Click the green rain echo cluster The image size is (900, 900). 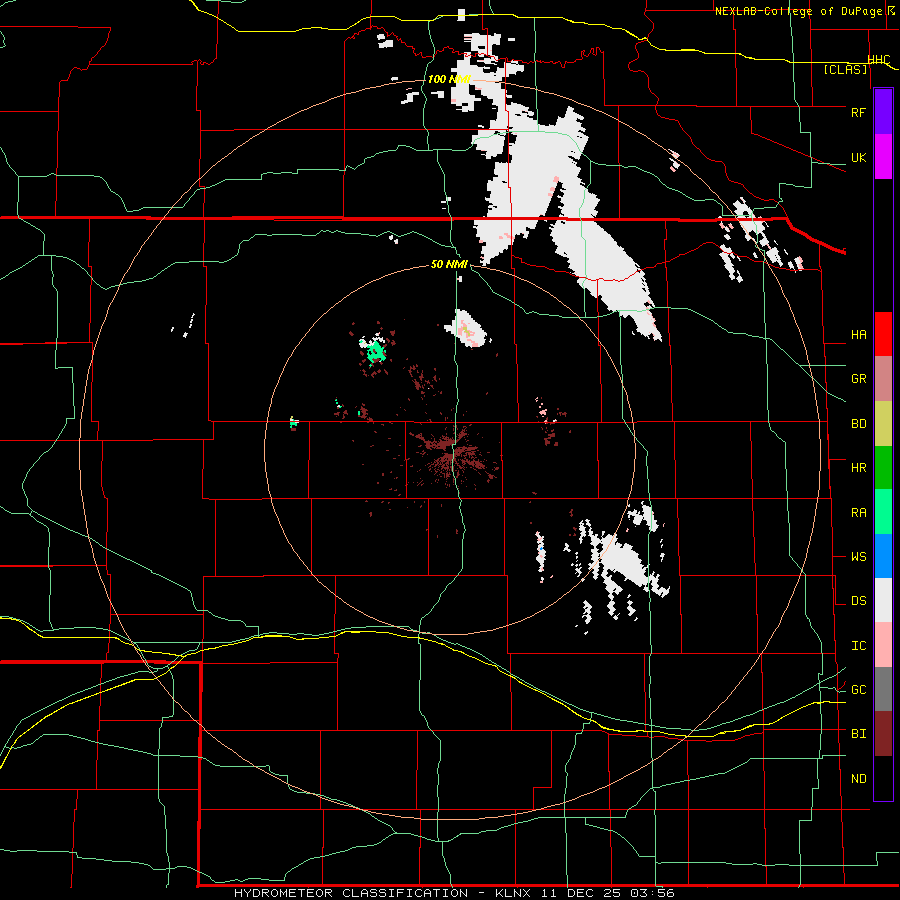click(375, 350)
